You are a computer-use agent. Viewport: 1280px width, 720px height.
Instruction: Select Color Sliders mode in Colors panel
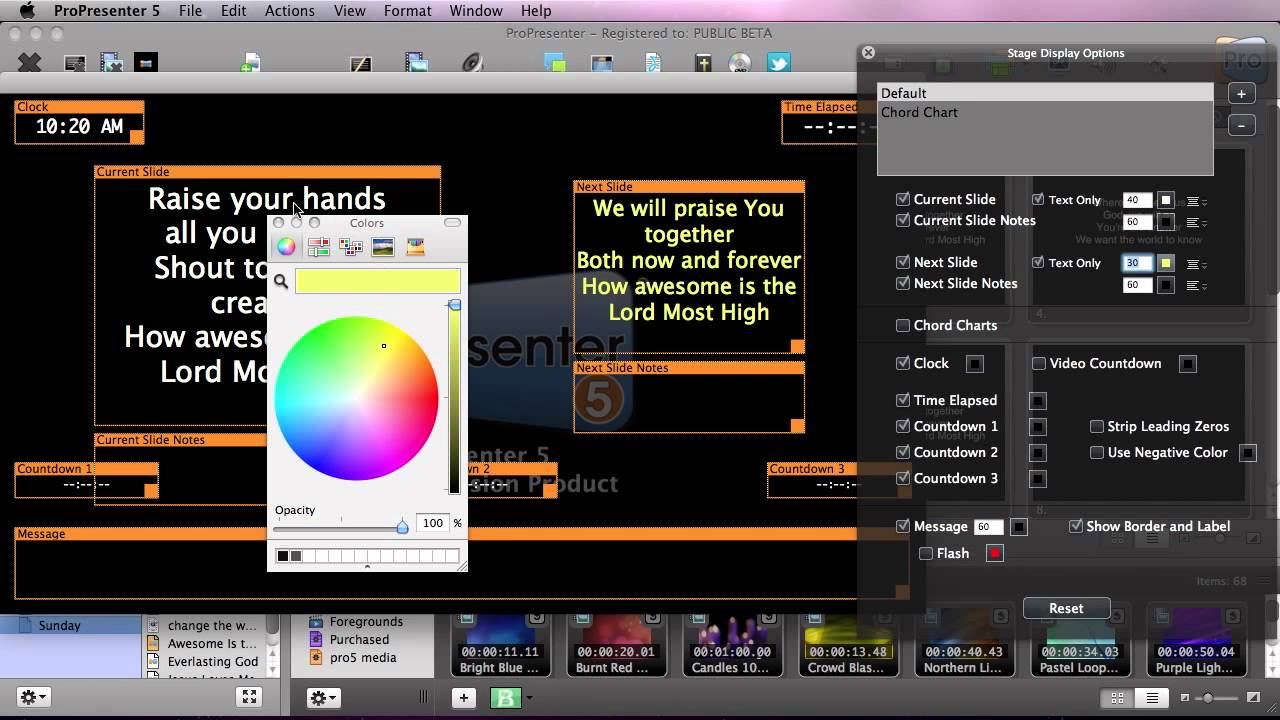pyautogui.click(x=319, y=247)
